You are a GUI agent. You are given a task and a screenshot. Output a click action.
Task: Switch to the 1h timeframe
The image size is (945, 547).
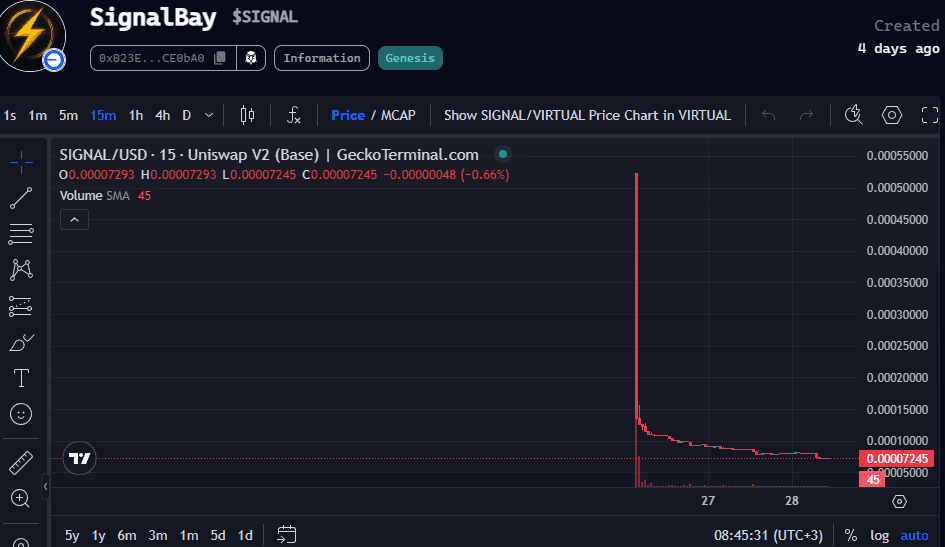click(136, 115)
